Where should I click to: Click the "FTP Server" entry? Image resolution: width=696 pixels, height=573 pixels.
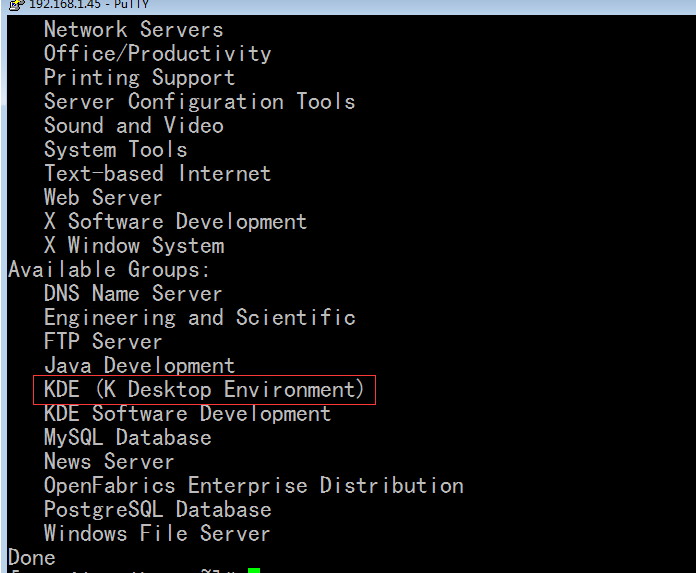pyautogui.click(x=103, y=342)
